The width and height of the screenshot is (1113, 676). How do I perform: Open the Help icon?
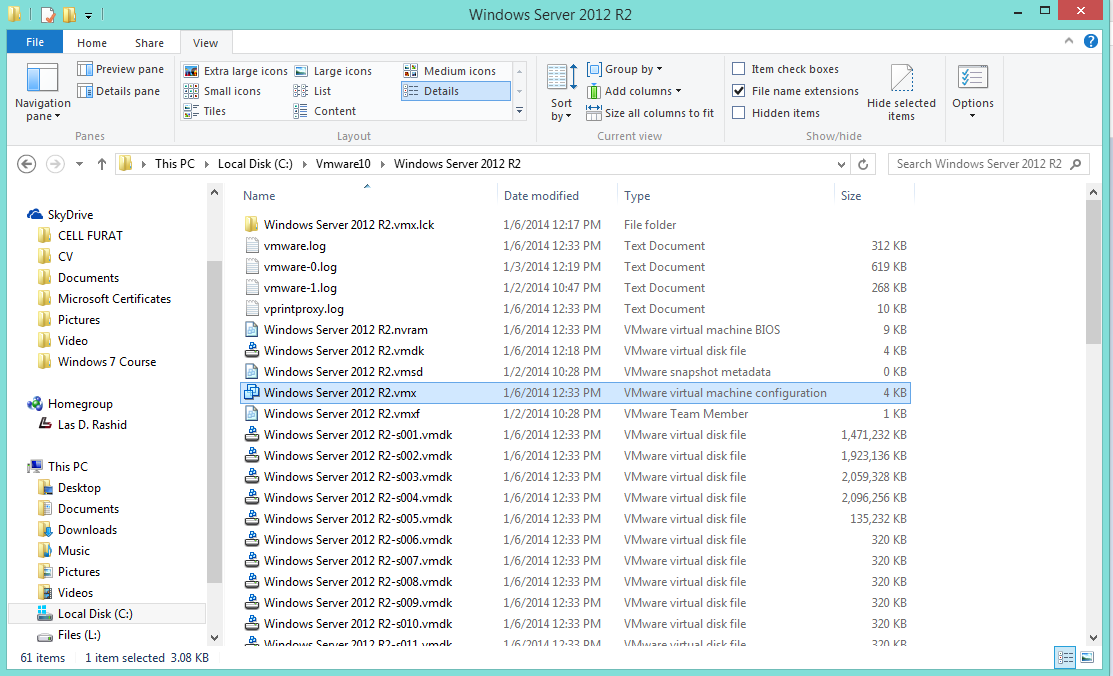pyautogui.click(x=1091, y=41)
